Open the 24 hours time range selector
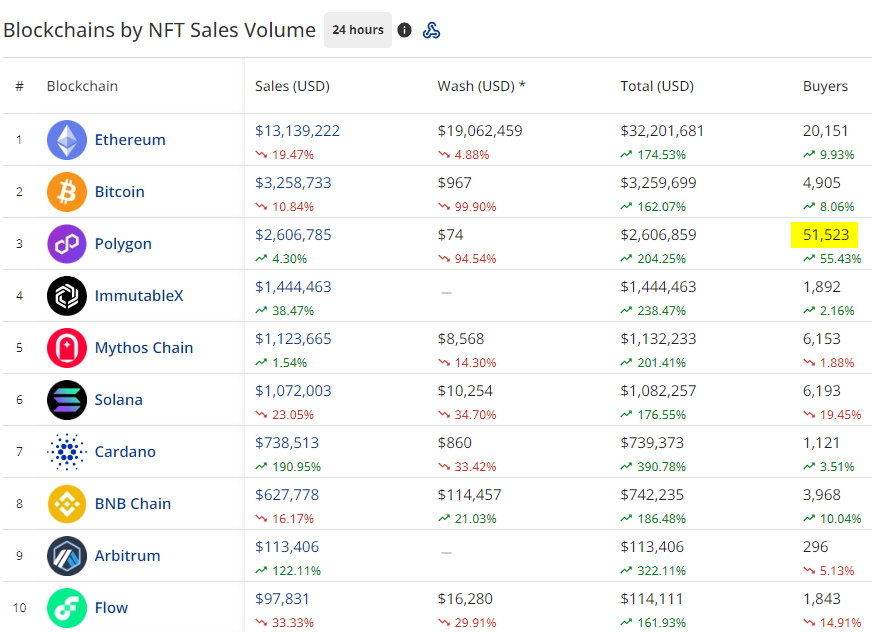 358,30
